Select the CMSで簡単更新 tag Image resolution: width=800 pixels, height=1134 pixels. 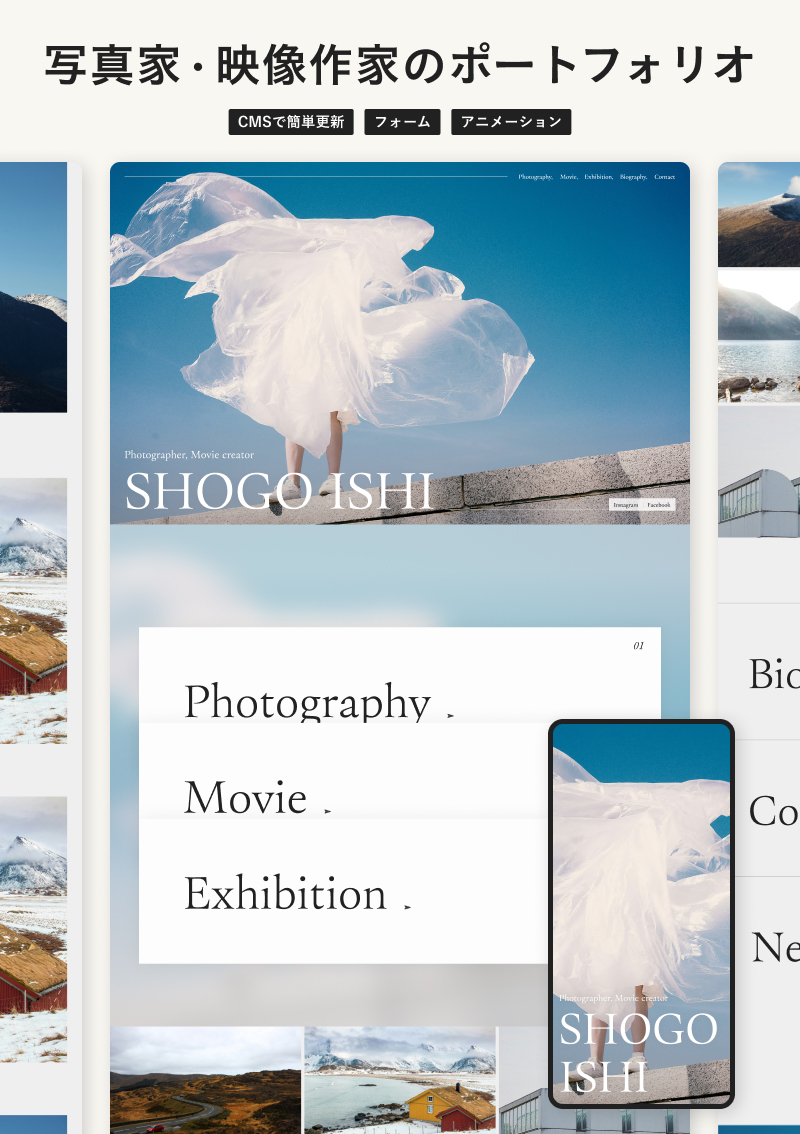[x=291, y=122]
